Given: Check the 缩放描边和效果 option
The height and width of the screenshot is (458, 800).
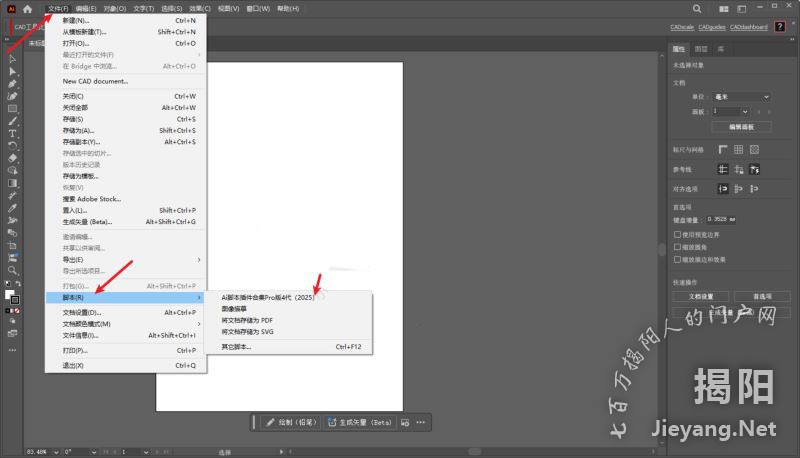Looking at the screenshot, I should 679,258.
